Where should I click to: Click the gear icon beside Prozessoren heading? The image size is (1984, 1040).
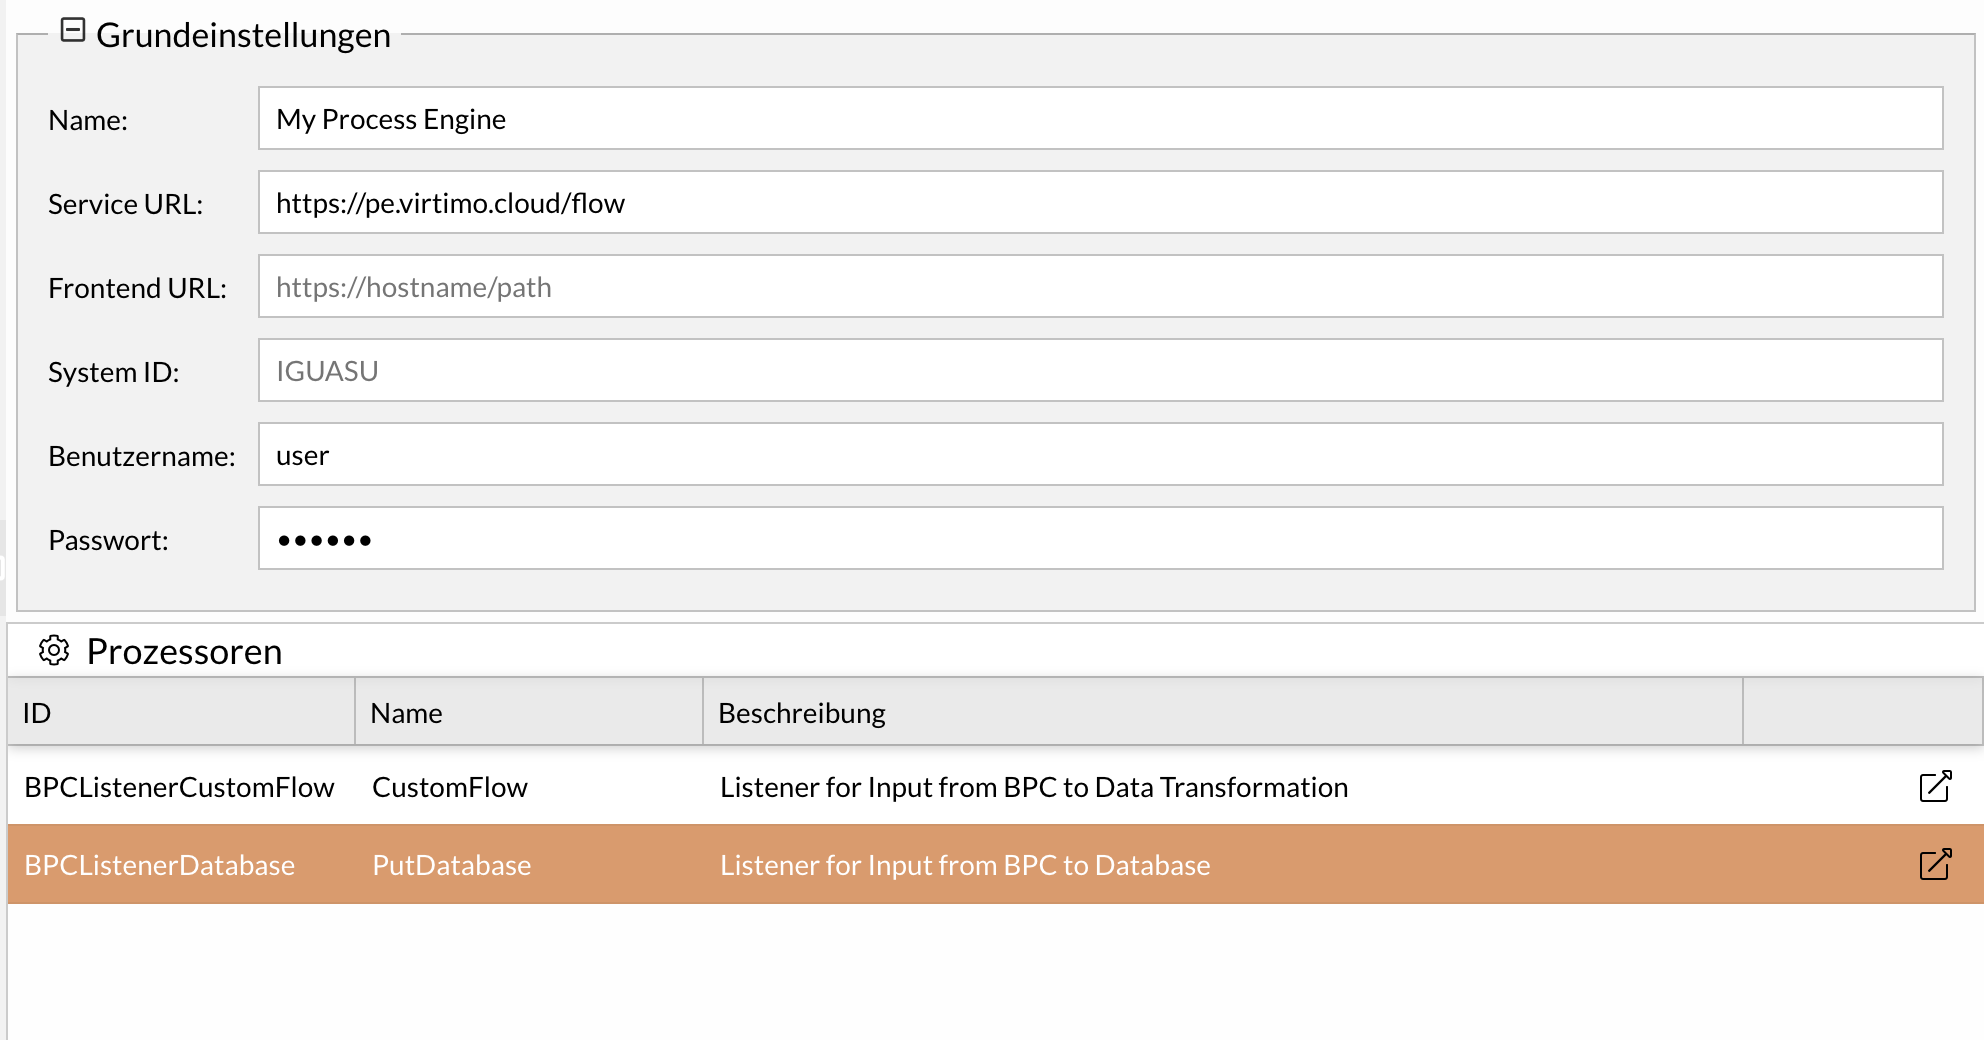click(x=54, y=651)
